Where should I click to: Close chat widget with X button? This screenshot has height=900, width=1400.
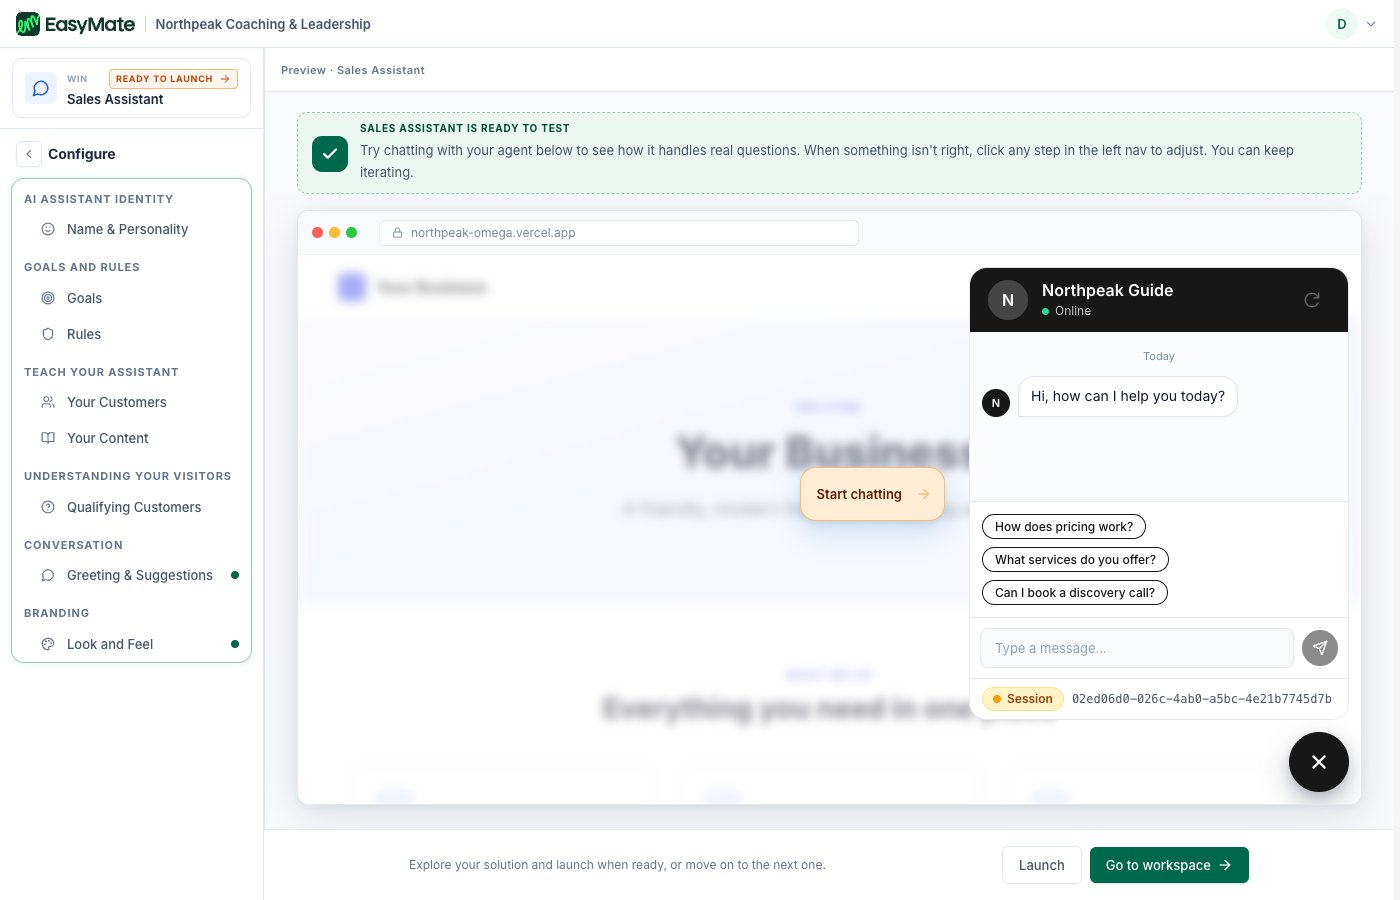(1319, 762)
